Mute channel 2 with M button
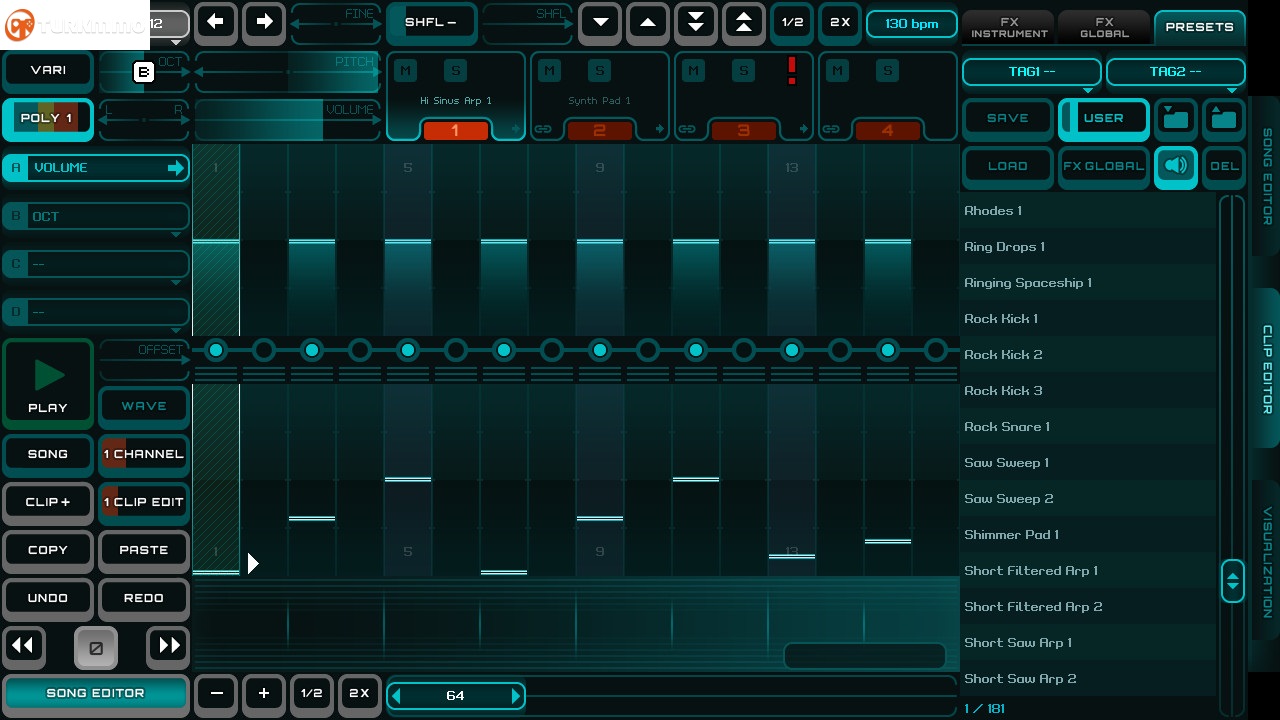Image resolution: width=1280 pixels, height=720 pixels. point(548,70)
